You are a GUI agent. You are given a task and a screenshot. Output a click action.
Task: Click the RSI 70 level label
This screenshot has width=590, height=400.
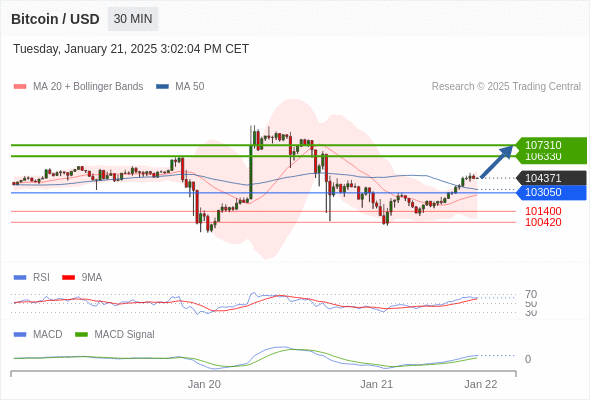click(531, 294)
